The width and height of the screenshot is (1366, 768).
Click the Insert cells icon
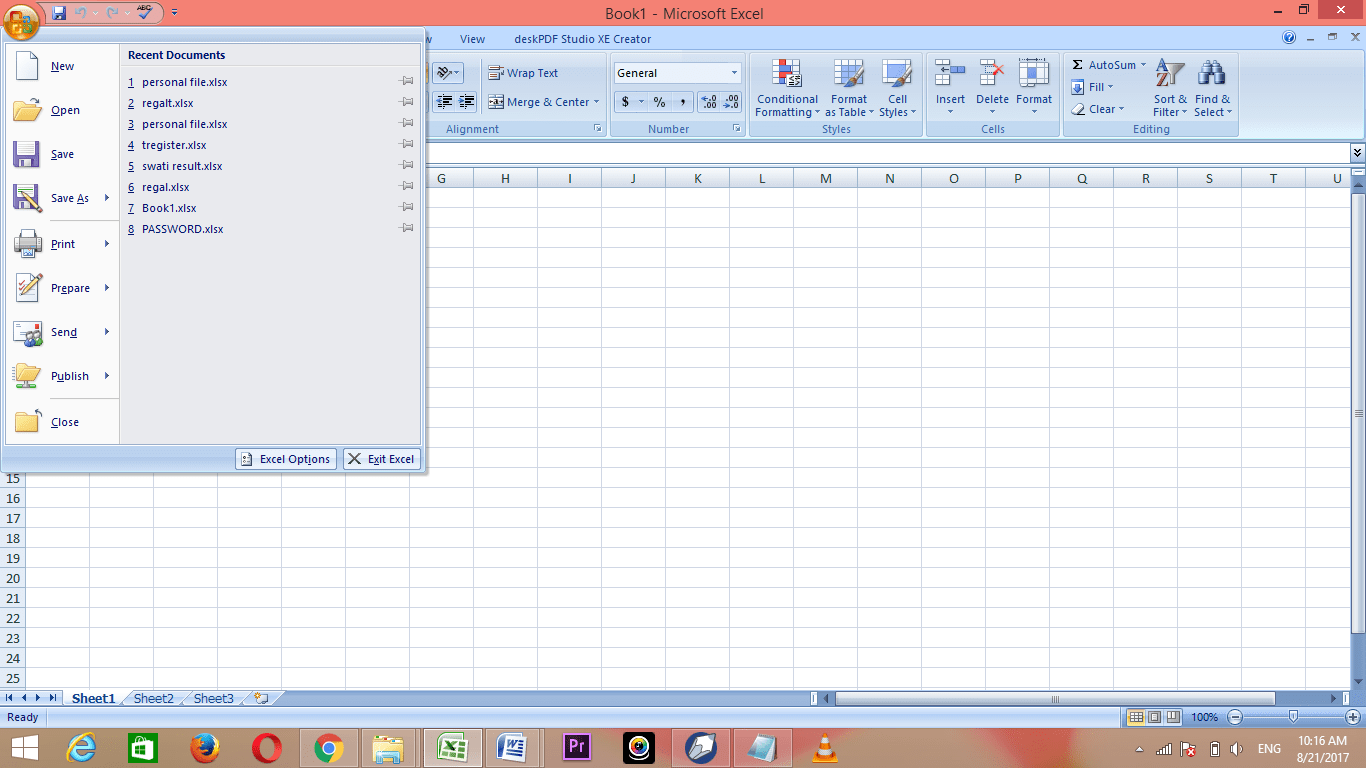pyautogui.click(x=950, y=73)
